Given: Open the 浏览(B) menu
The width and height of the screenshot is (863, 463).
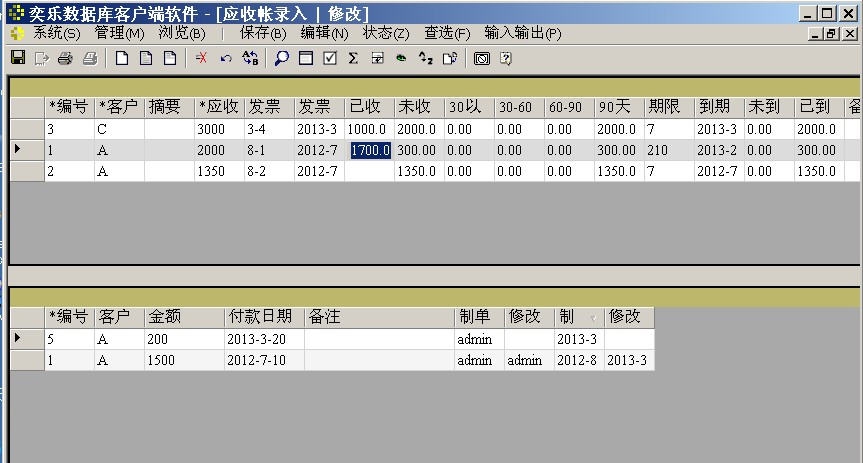Looking at the screenshot, I should [x=182, y=33].
